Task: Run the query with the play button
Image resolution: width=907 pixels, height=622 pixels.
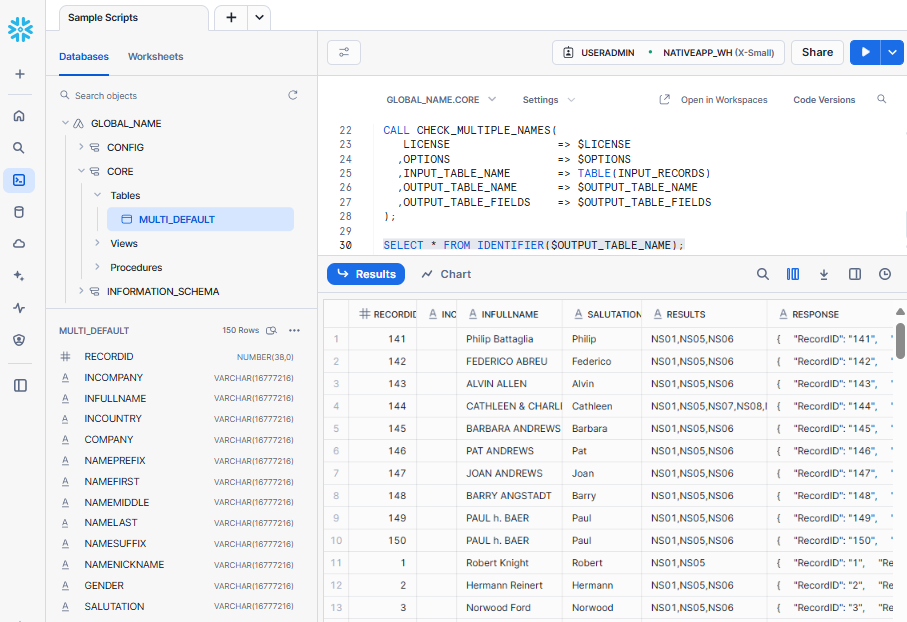Action: point(865,53)
